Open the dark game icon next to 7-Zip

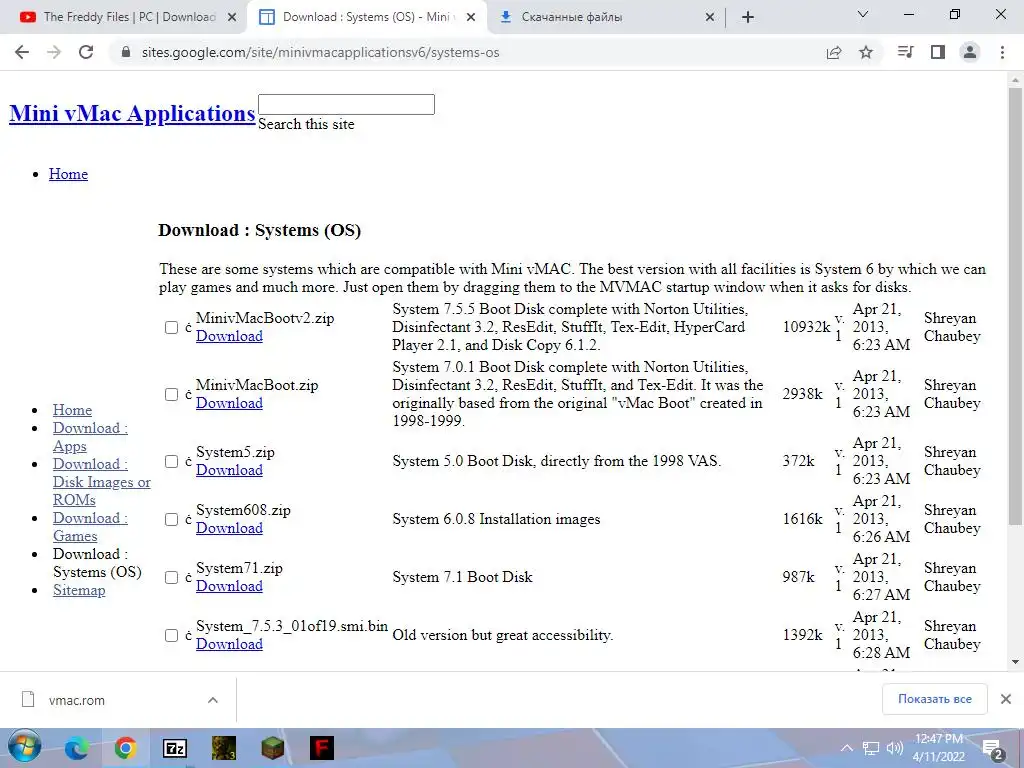[x=223, y=748]
